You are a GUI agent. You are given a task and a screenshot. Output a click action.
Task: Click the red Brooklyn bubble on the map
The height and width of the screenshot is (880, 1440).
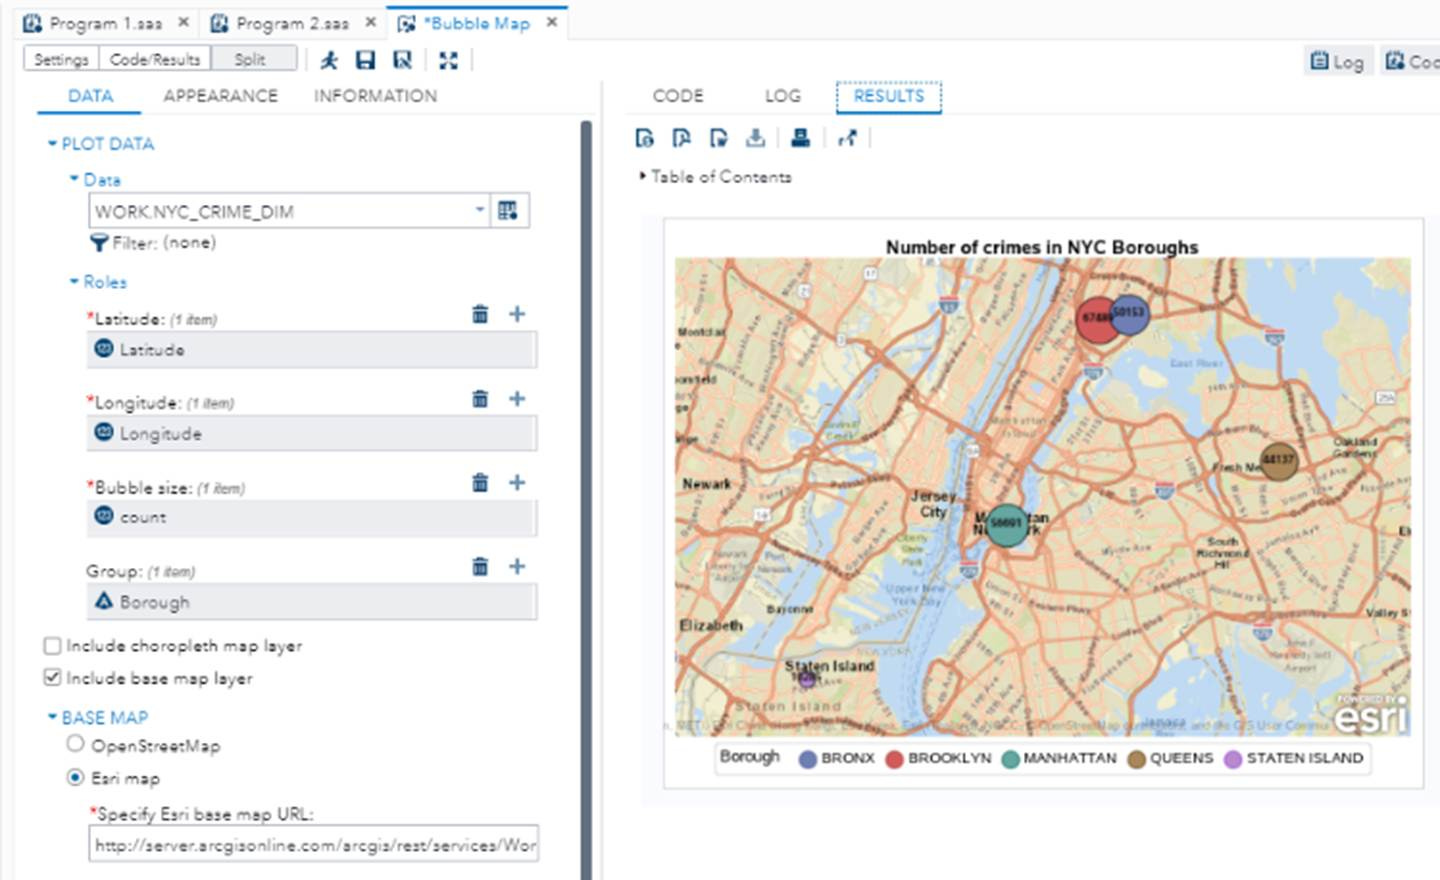point(1095,320)
